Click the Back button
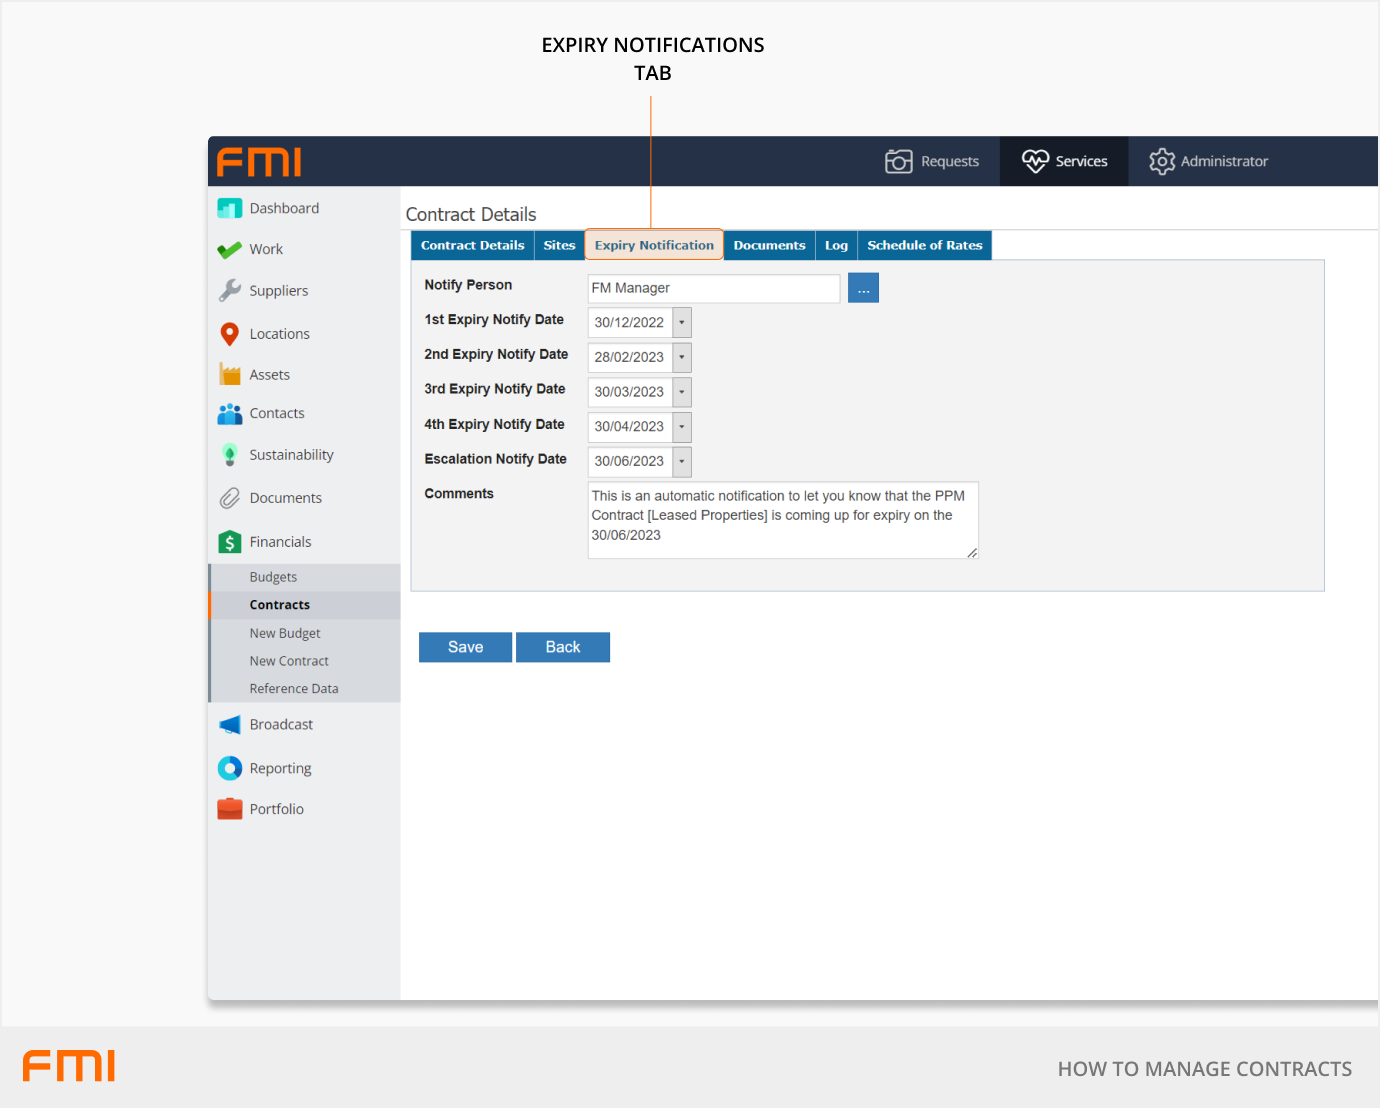This screenshot has width=1380, height=1108. [562, 647]
